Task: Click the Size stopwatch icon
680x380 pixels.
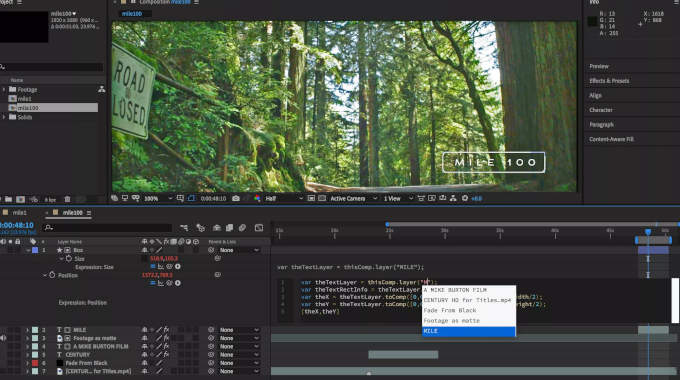Action: [x=69, y=259]
